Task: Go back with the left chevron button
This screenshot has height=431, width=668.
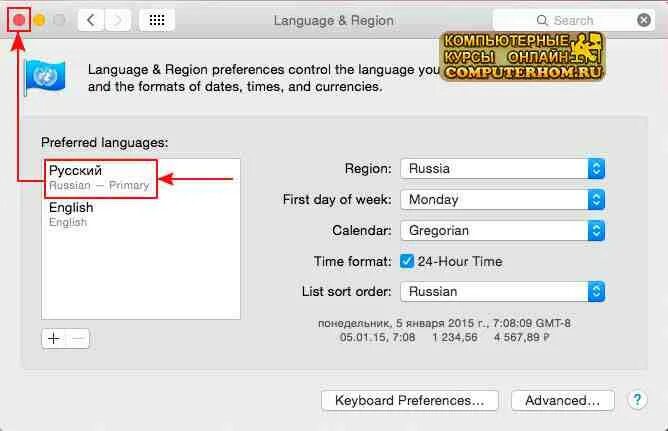Action: coord(91,20)
